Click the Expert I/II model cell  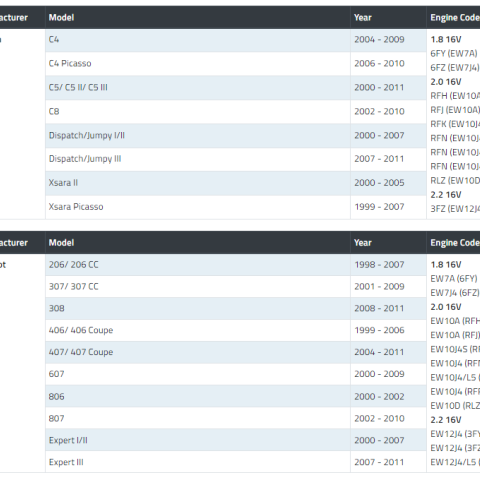pos(198,440)
